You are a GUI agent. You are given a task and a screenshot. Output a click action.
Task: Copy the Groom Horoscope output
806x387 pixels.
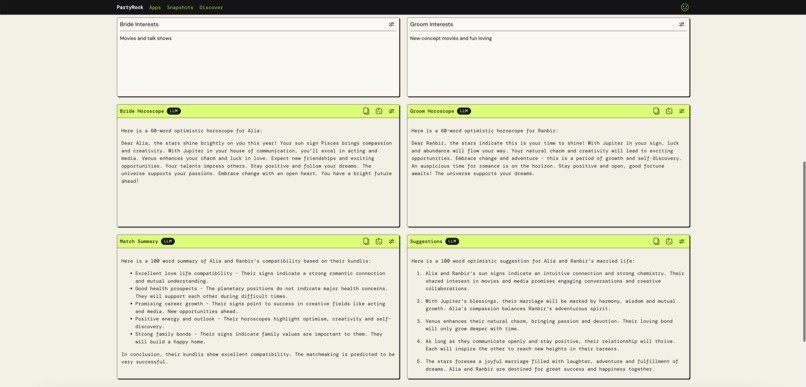[656, 111]
